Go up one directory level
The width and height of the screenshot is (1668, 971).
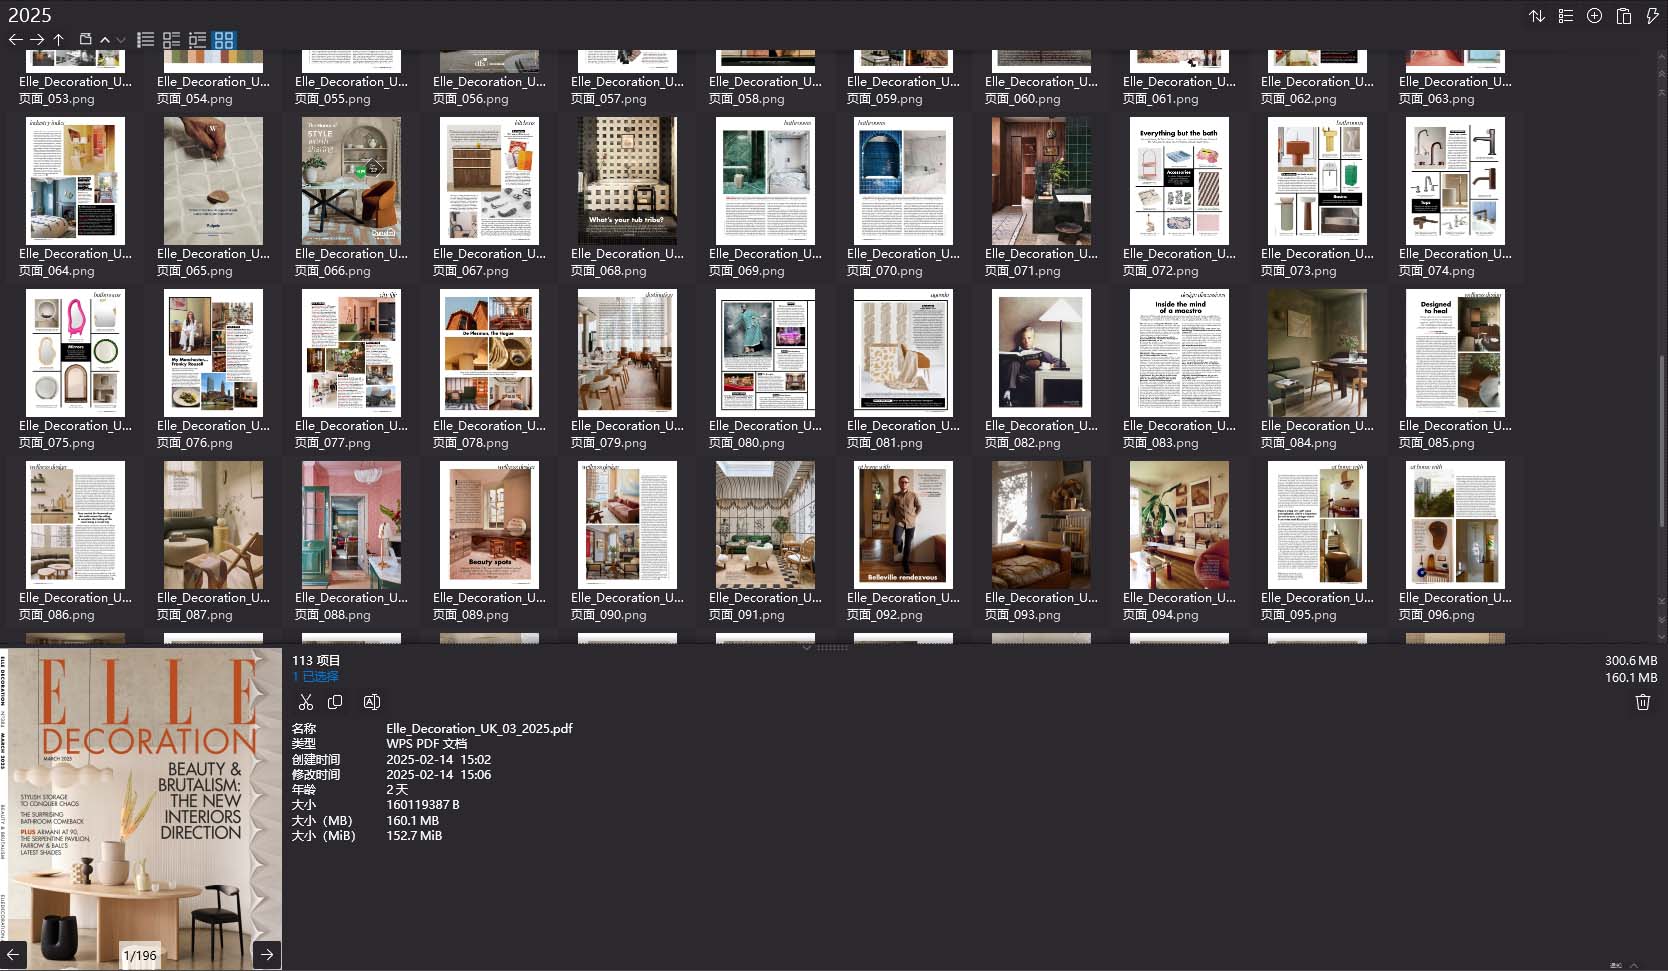[59, 40]
